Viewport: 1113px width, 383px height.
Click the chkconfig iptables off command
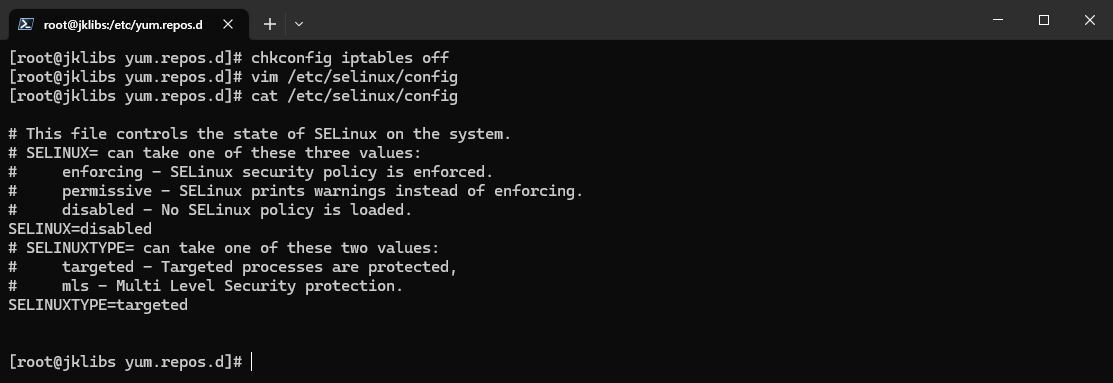(350, 58)
